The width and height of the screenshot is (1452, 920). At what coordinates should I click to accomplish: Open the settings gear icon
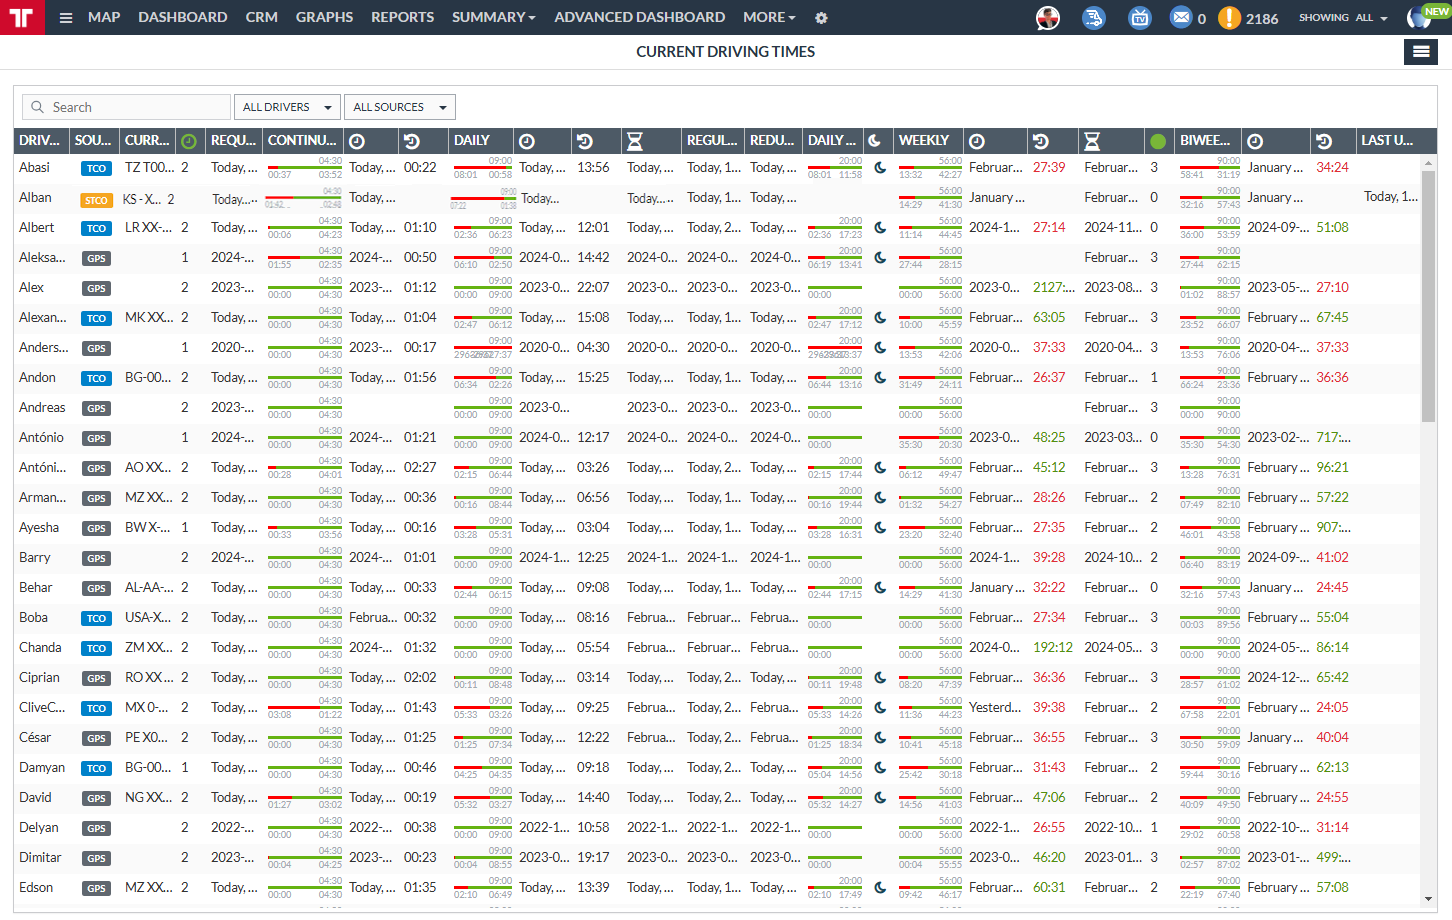tap(821, 18)
